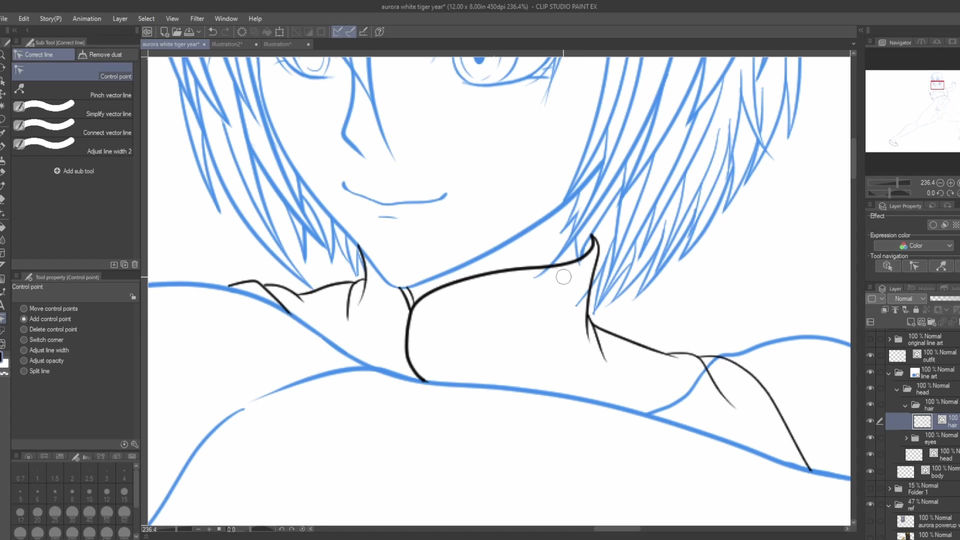Toggle visibility of the body layer
Viewport: 960px width, 540px height.
tap(871, 471)
